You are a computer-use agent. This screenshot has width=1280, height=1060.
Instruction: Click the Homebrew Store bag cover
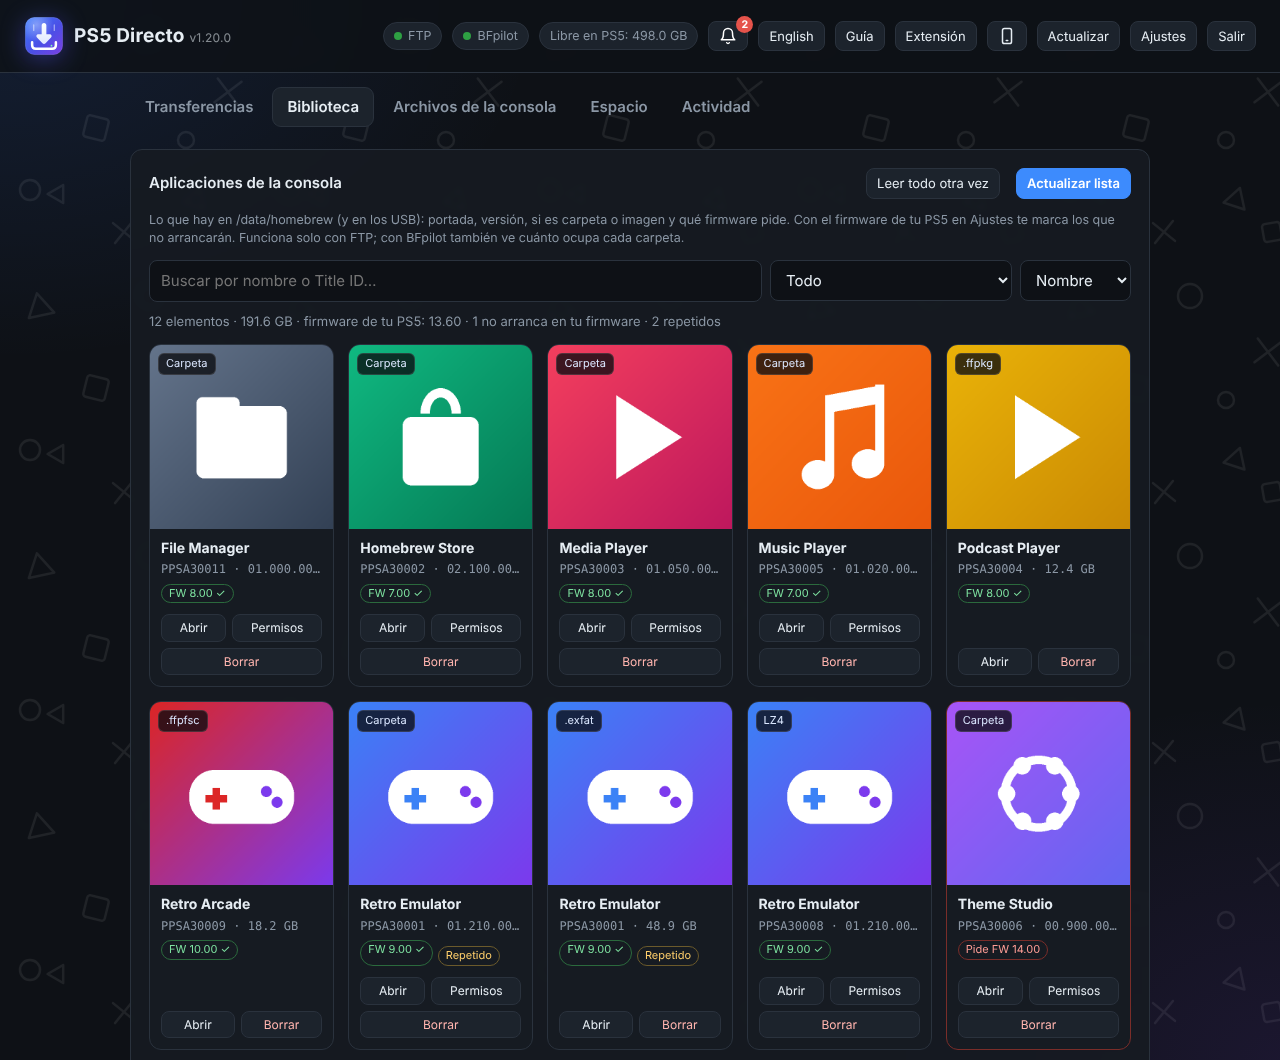(x=440, y=437)
